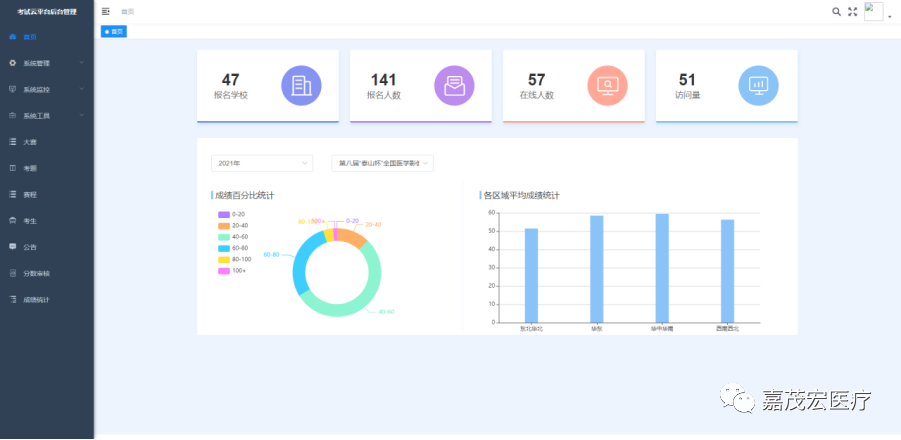Expand the 系统工具 submenu chevron
This screenshot has height=440, width=901.
point(82,115)
